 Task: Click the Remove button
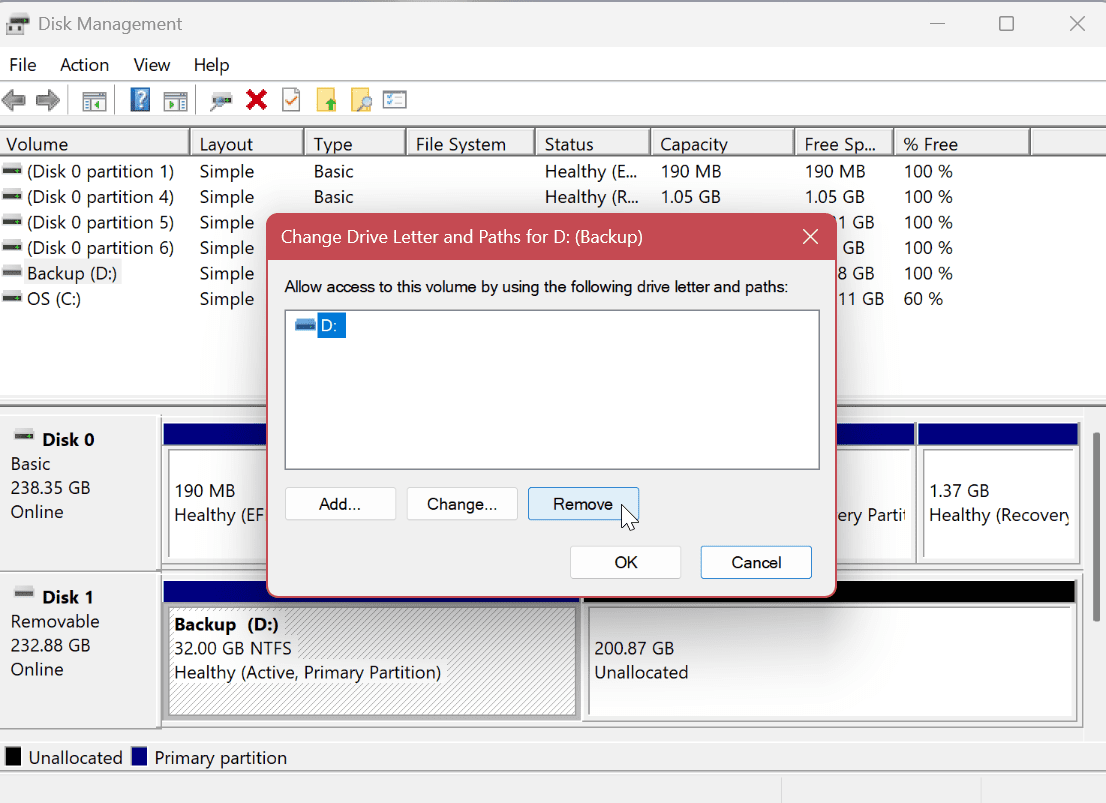click(x=583, y=503)
